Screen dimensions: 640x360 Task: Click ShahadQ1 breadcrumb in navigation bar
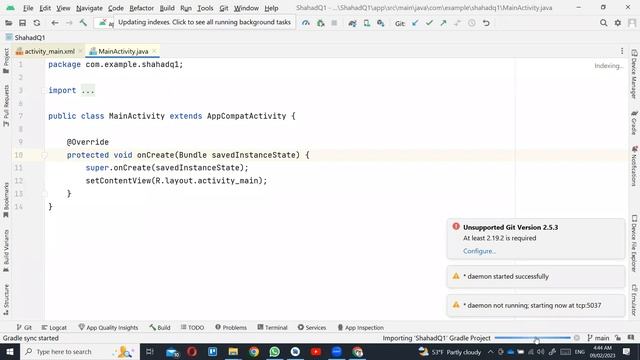click(x=25, y=38)
